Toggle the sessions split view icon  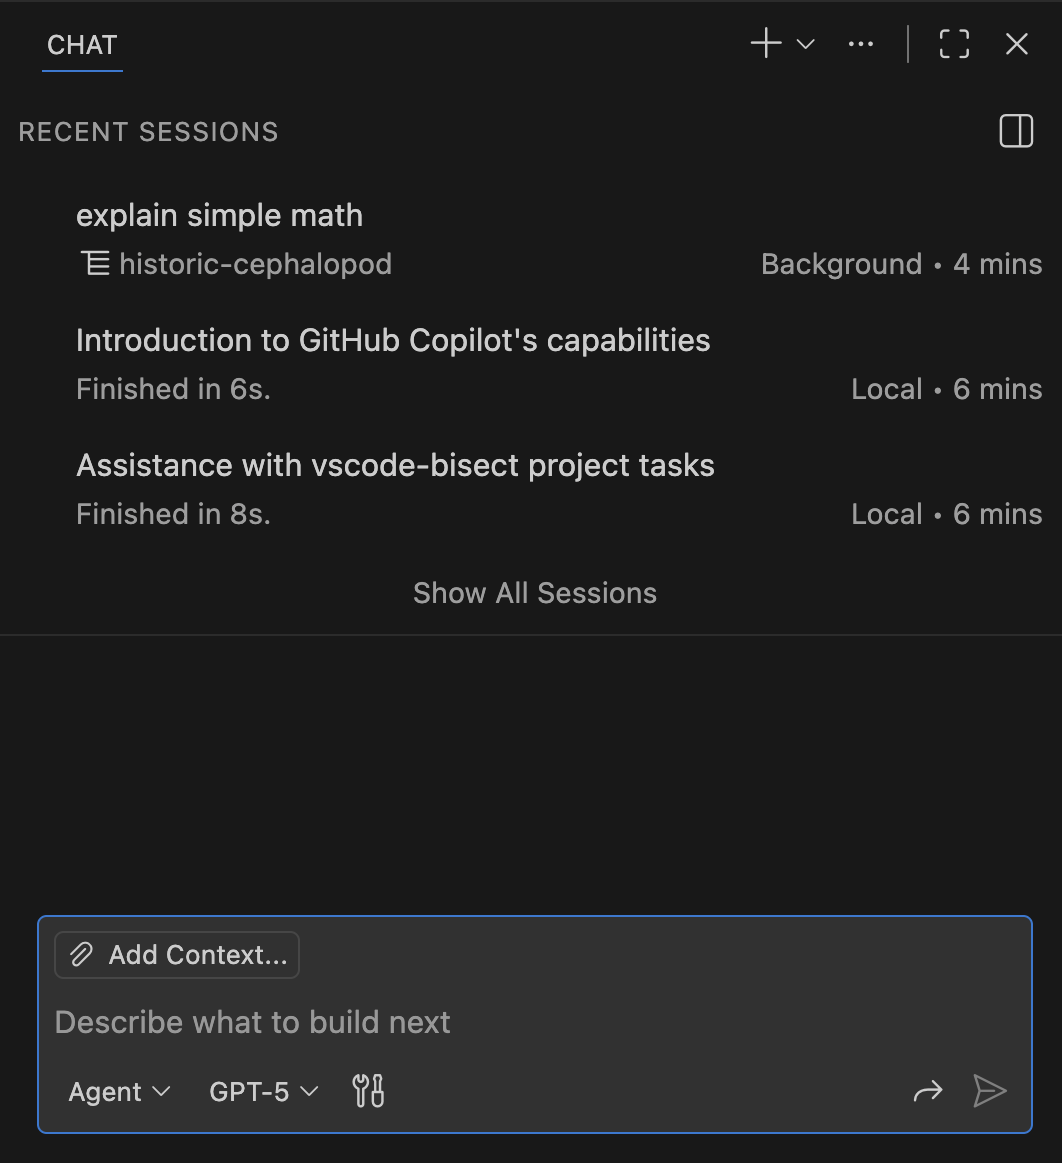(1015, 131)
